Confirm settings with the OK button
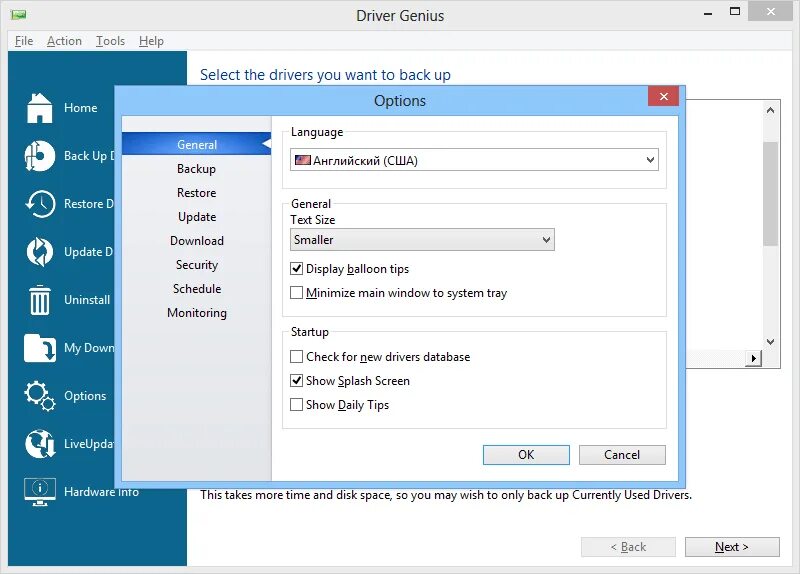 pyautogui.click(x=526, y=455)
